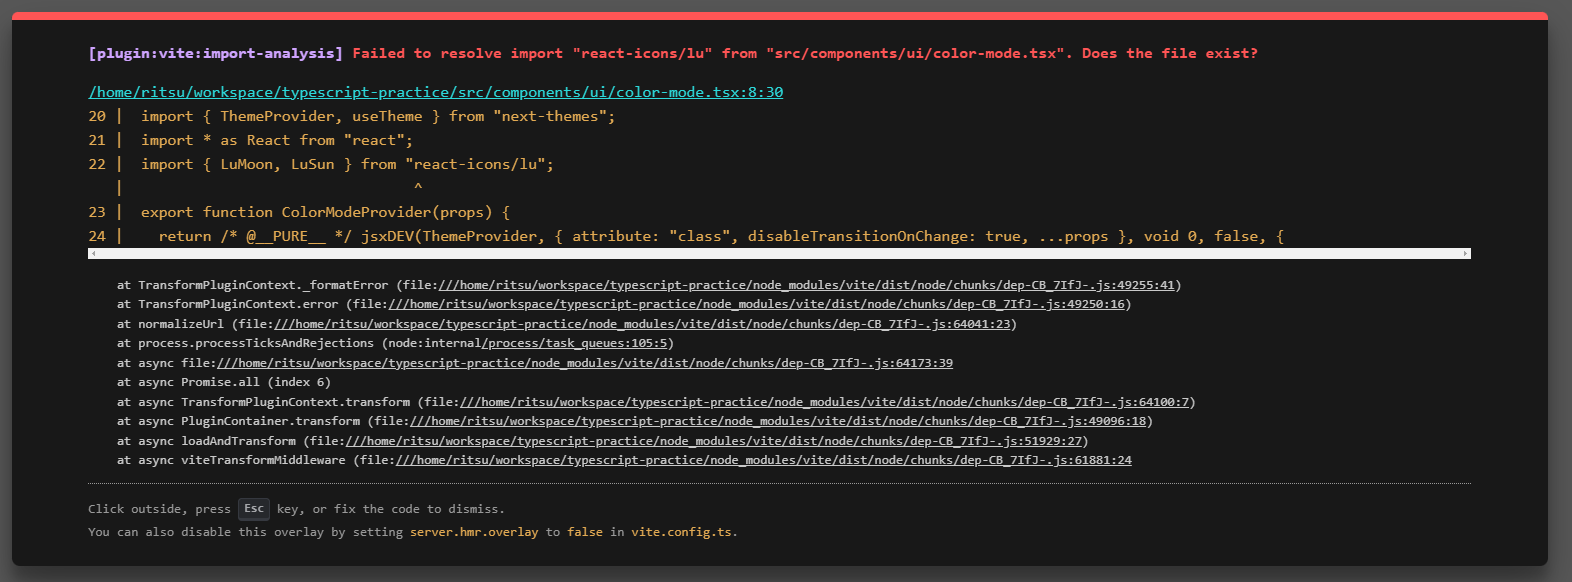Click the "async Promise.all (index 6)" stack line

(224, 382)
